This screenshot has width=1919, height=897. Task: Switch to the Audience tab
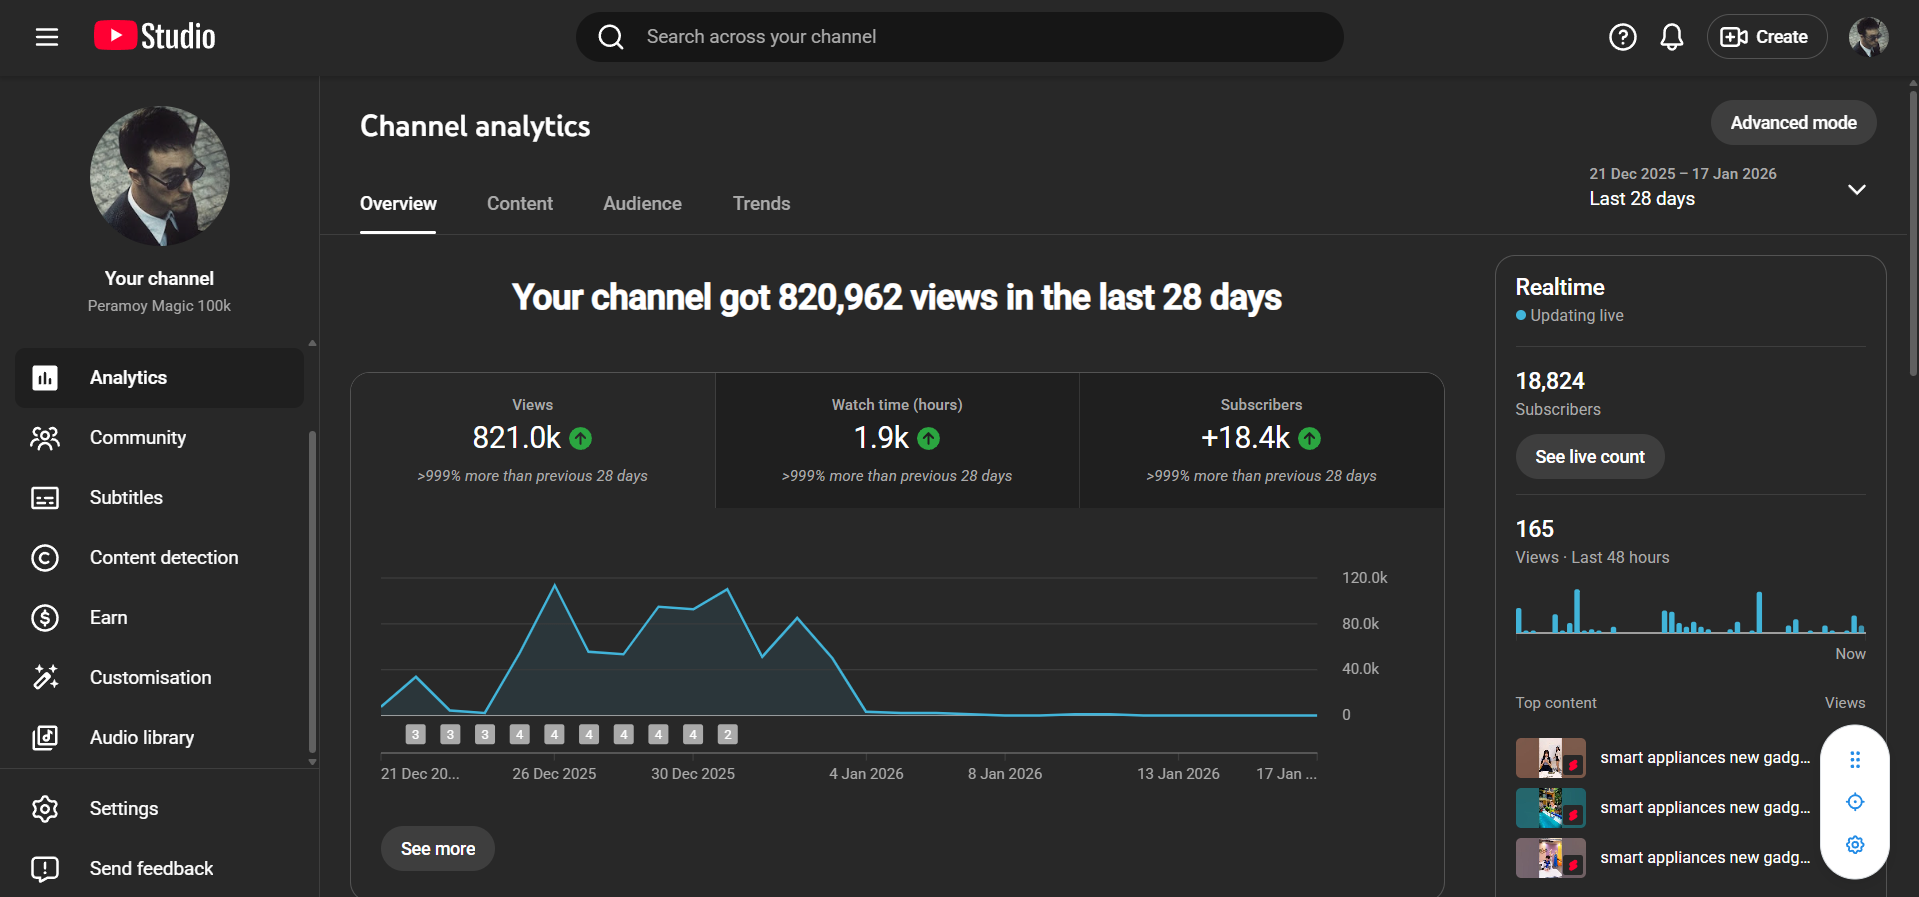[642, 204]
